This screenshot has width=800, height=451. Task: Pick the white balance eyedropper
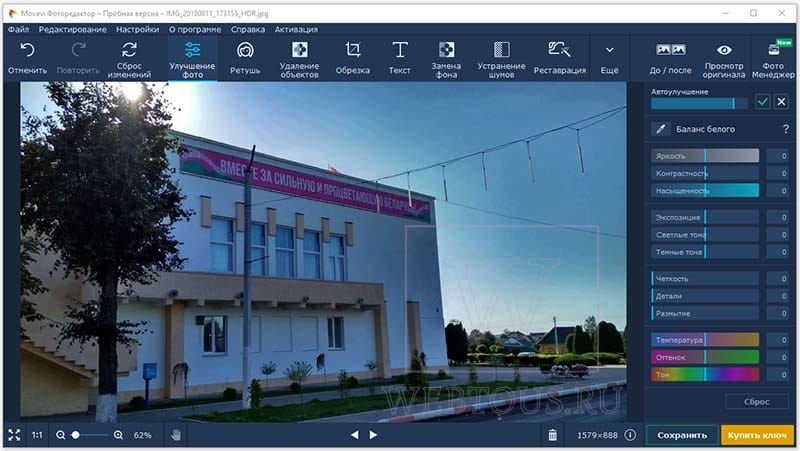click(660, 129)
